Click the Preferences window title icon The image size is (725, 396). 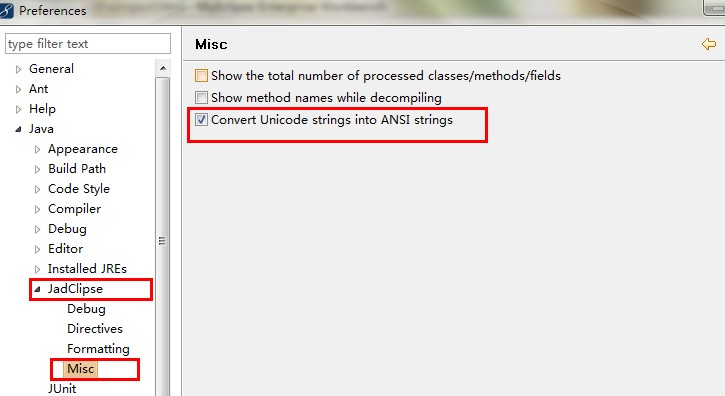pyautogui.click(x=6, y=11)
